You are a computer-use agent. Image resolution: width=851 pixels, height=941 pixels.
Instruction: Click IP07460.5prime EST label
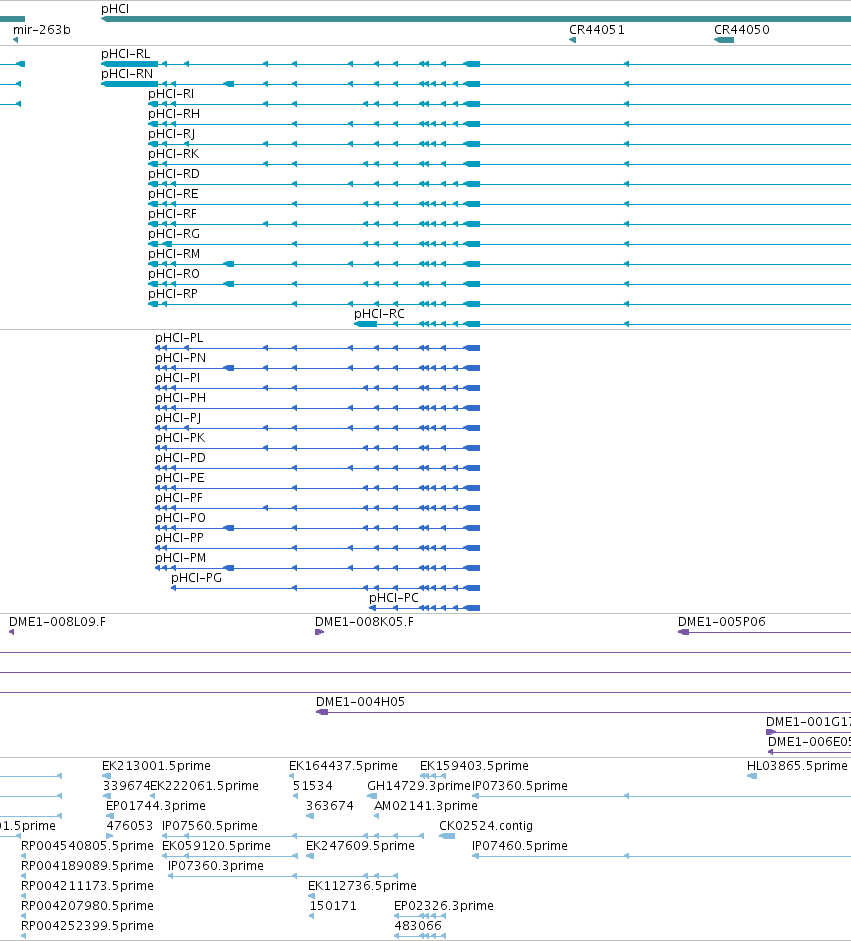point(520,846)
